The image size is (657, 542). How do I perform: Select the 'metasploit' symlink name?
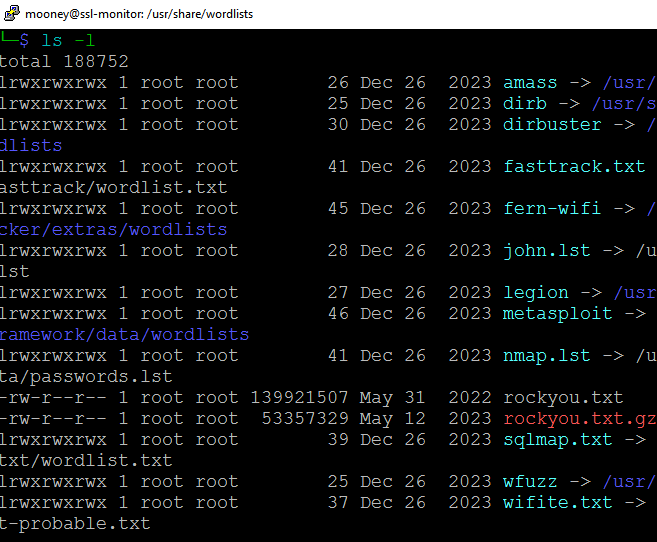557,313
